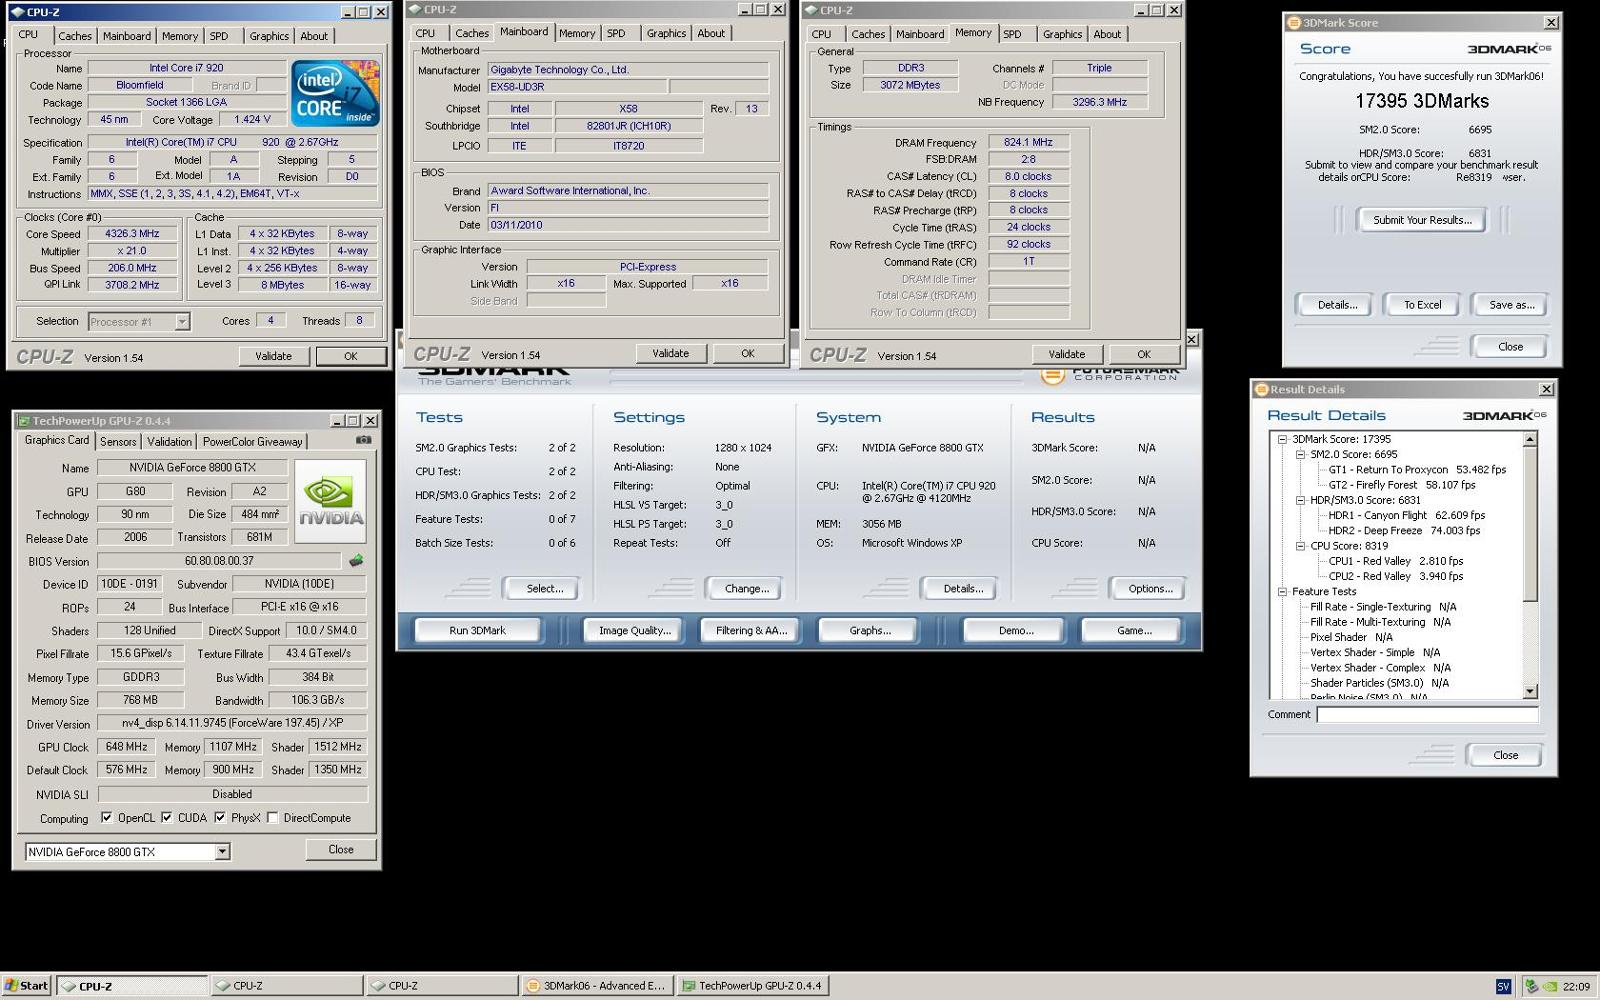Click the 22:09 clock in system tray
The image size is (1600, 1000).
[1576, 986]
